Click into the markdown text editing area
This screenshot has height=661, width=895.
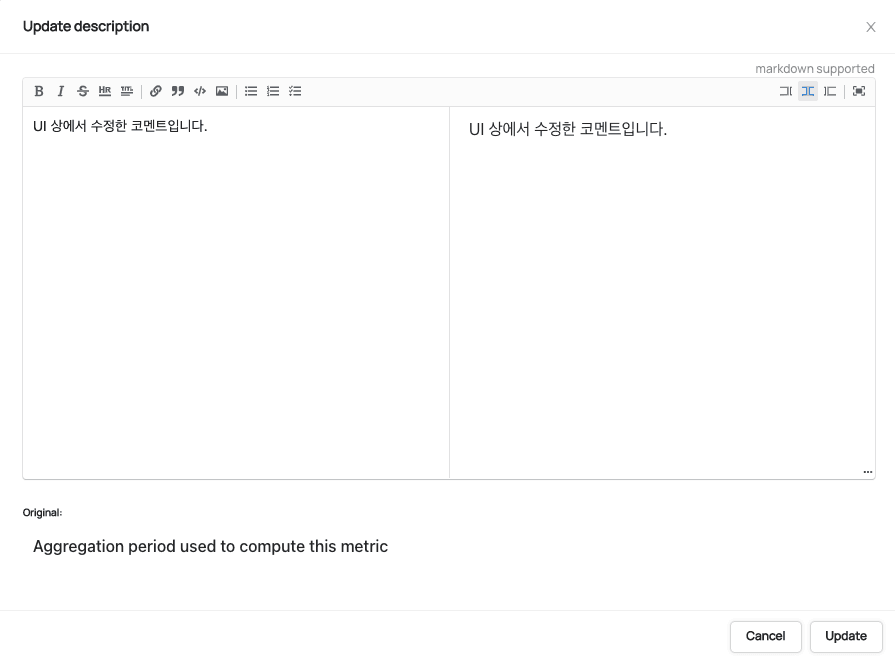pyautogui.click(x=236, y=292)
